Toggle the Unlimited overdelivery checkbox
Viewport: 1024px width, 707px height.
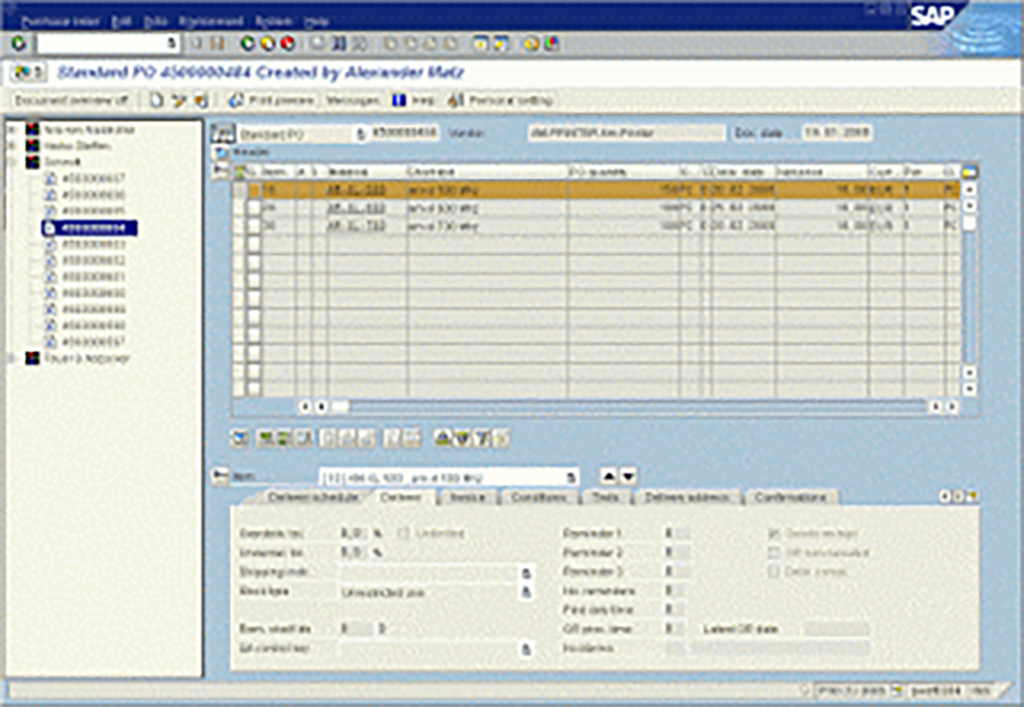pos(405,534)
